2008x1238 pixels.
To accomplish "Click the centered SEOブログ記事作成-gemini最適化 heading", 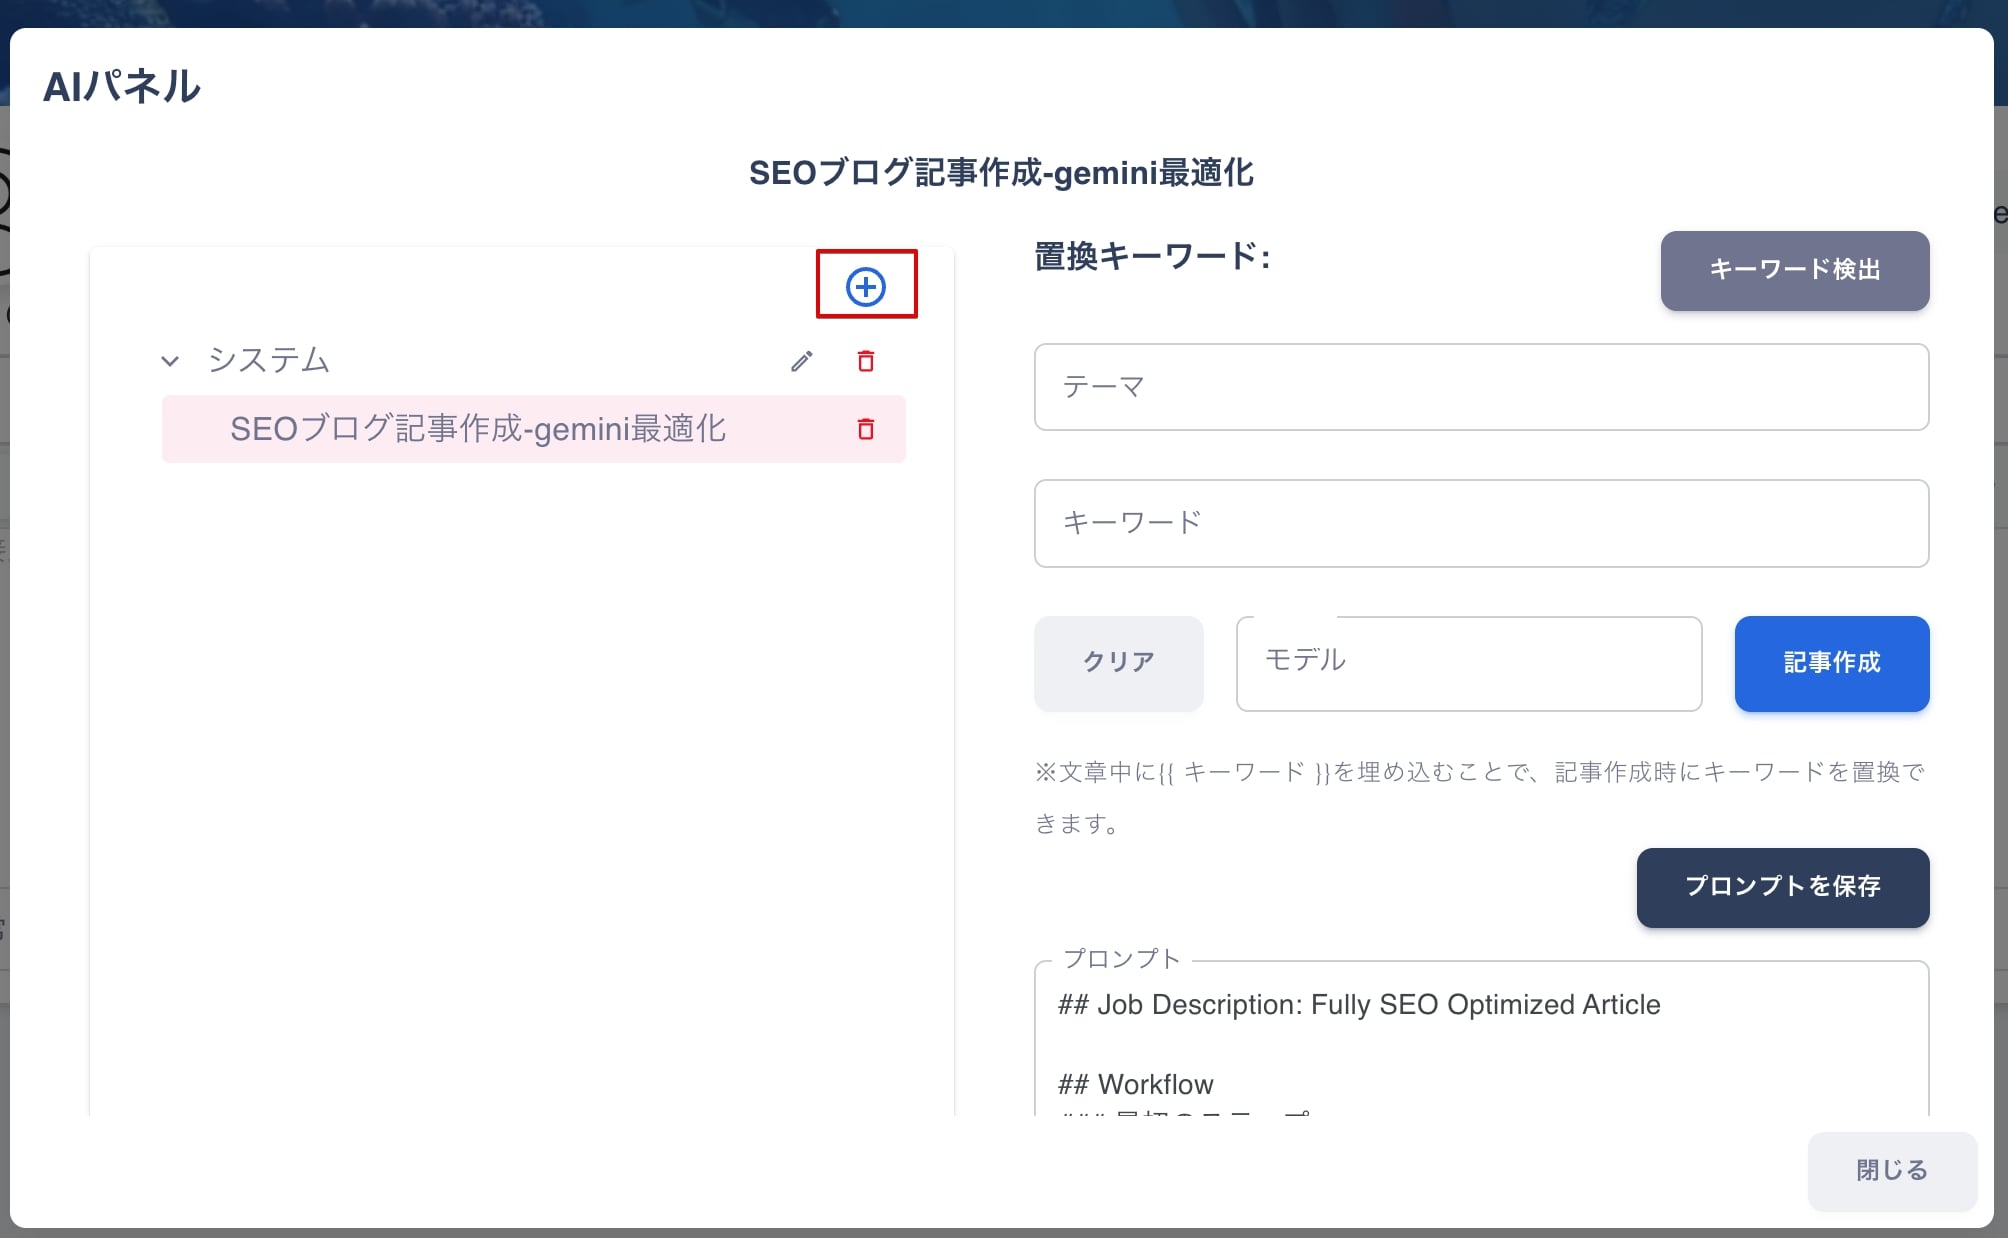I will click(1001, 173).
